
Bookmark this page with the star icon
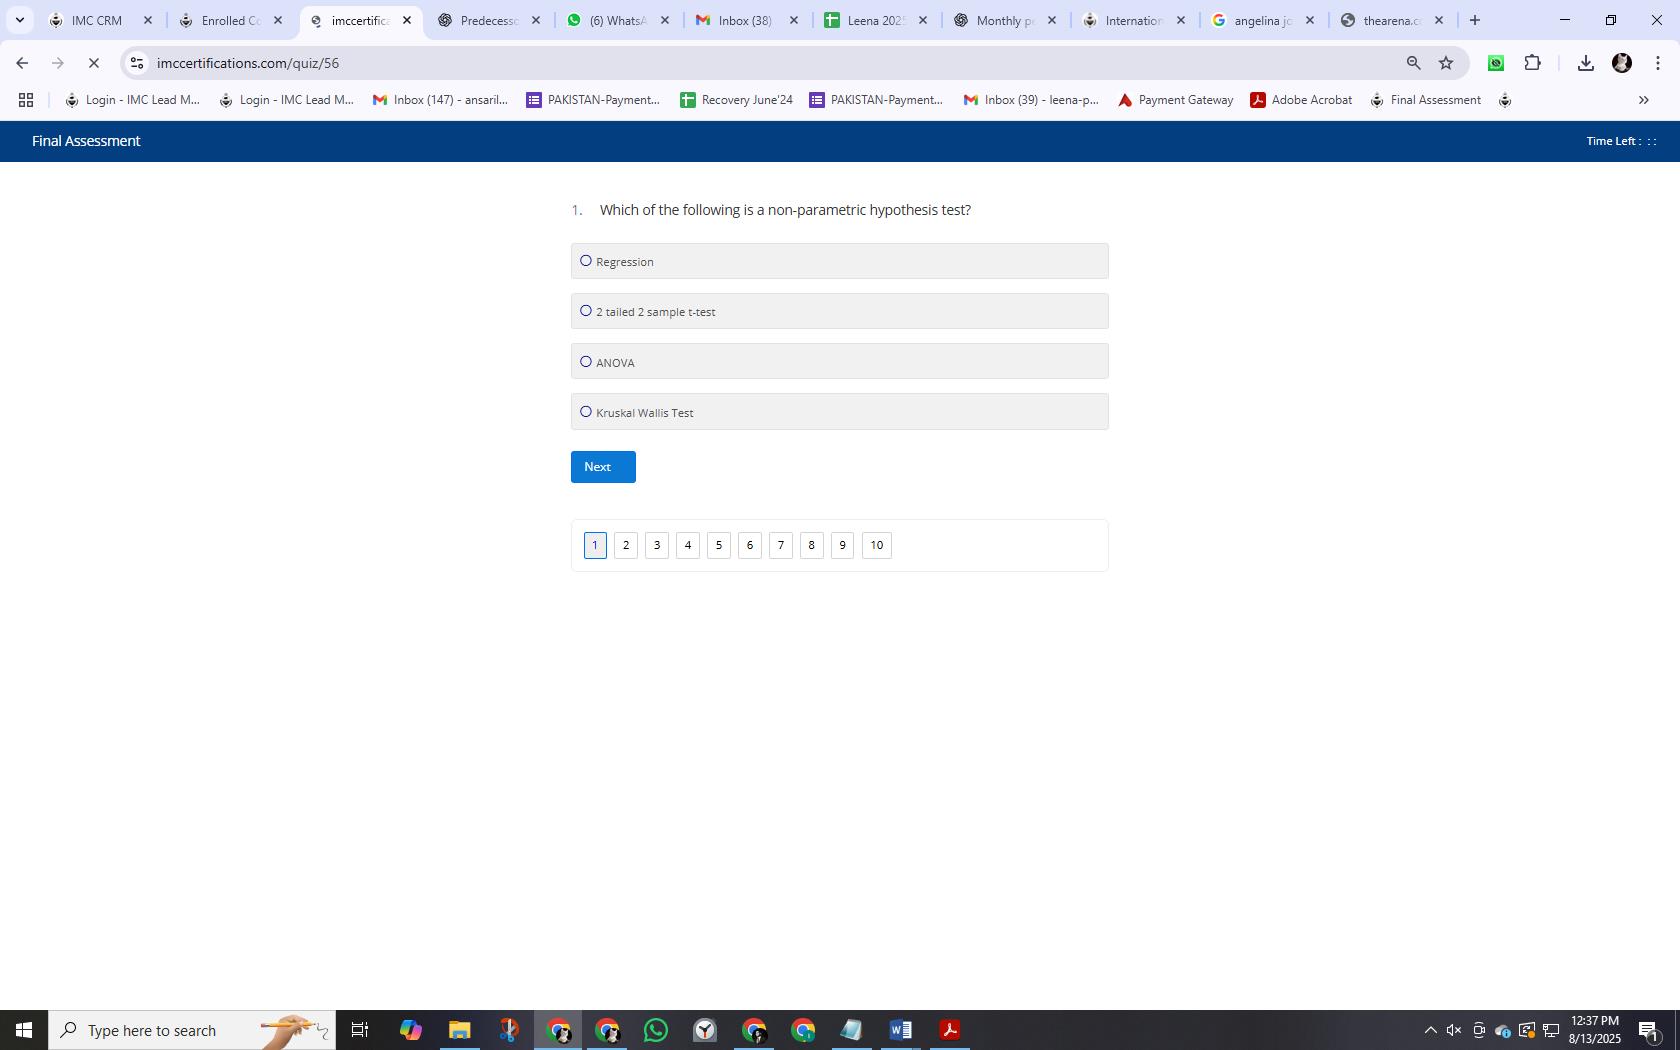(x=1446, y=63)
